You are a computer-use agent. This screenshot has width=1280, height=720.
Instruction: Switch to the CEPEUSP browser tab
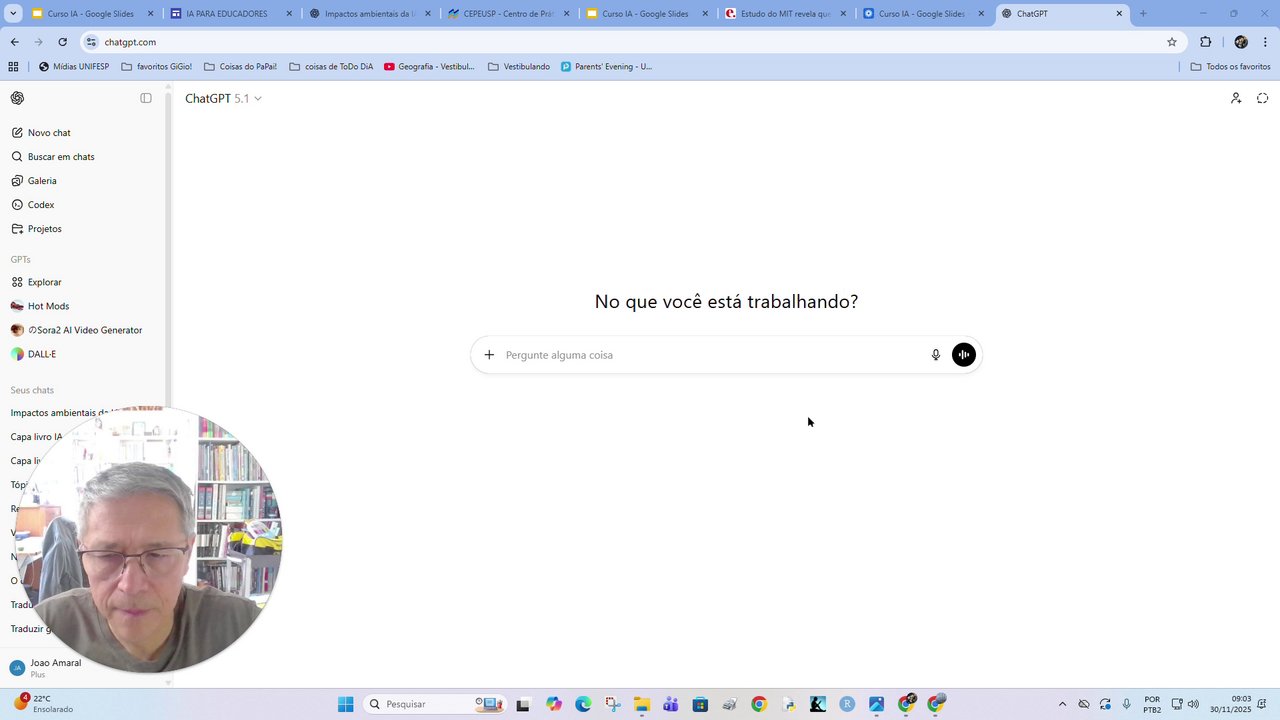click(508, 14)
